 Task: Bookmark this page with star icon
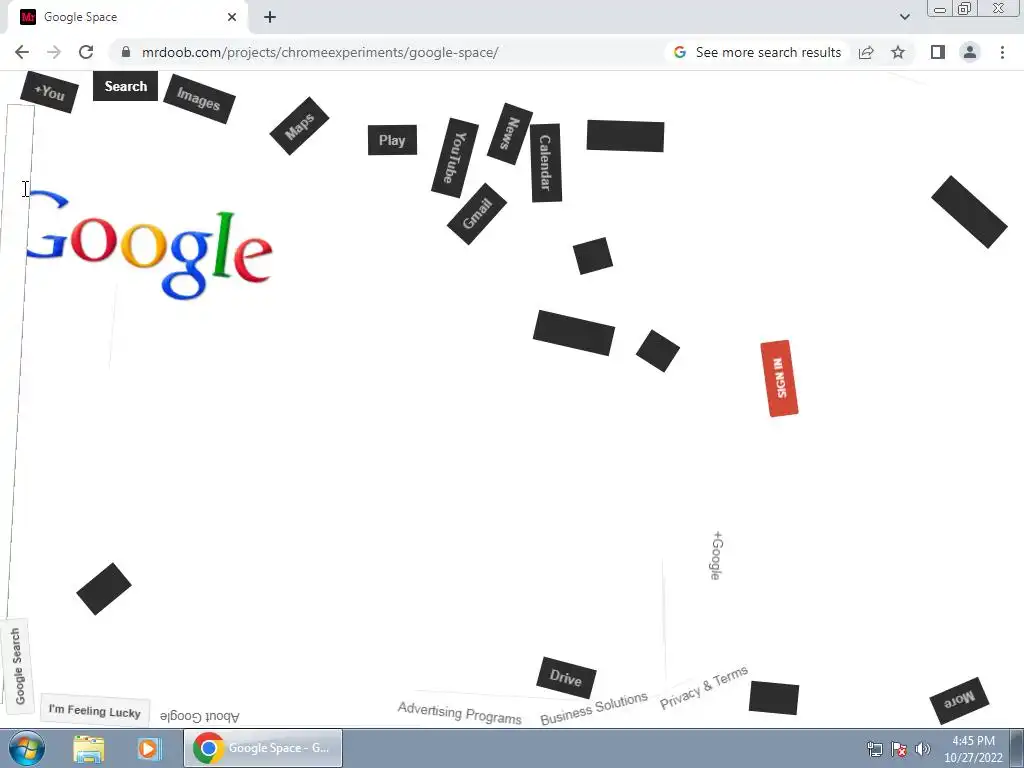click(x=898, y=52)
